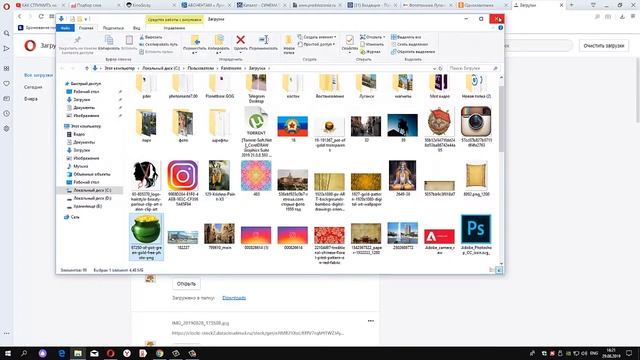Select the woman silhouette hairstyle logo image
The image size is (640, 360).
(x=146, y=176)
